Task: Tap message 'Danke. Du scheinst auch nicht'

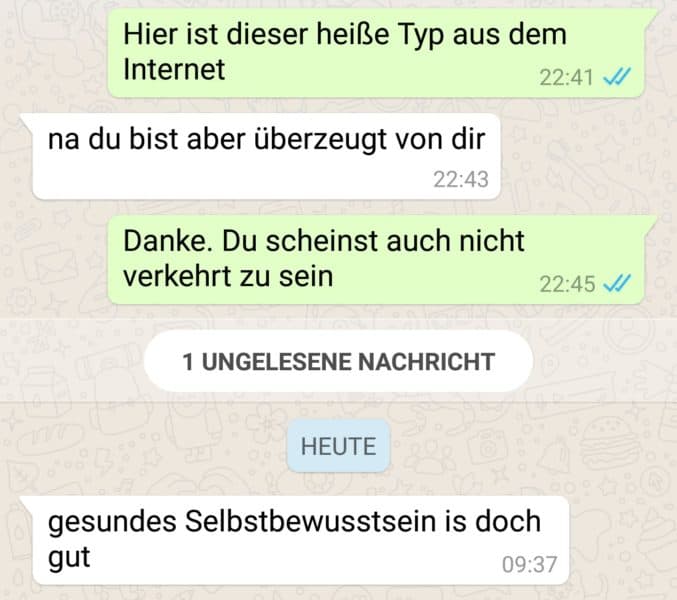Action: [376, 260]
